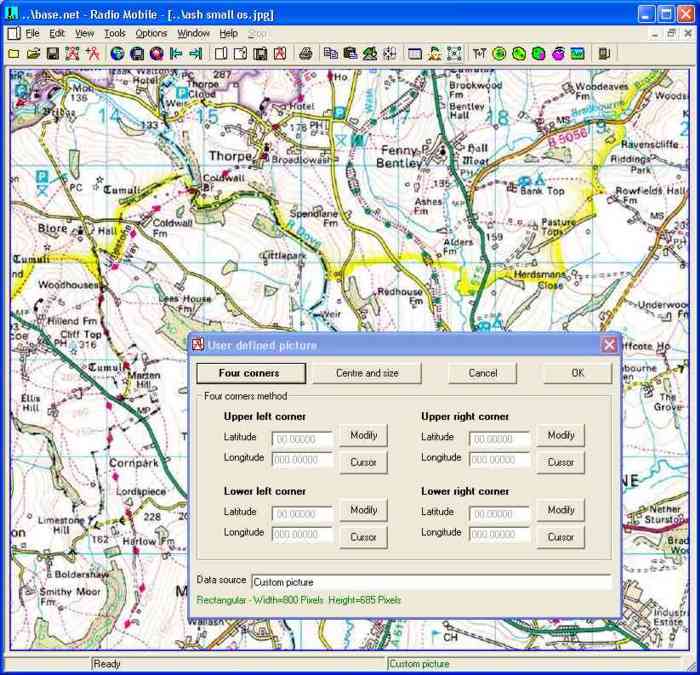Click Cancel in User defined picture dialog

coord(483,373)
